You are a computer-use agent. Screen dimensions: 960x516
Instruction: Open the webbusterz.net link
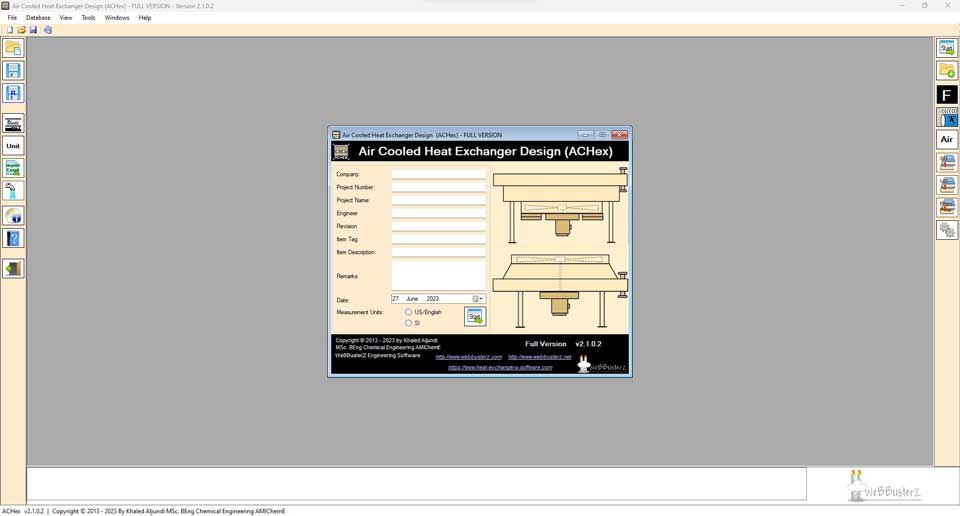[539, 357]
